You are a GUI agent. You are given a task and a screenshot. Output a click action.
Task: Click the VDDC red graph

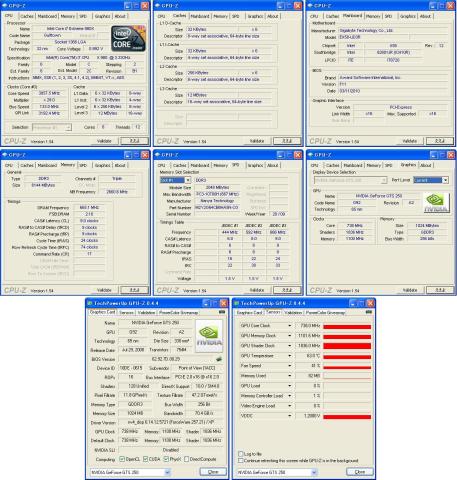click(x=347, y=416)
